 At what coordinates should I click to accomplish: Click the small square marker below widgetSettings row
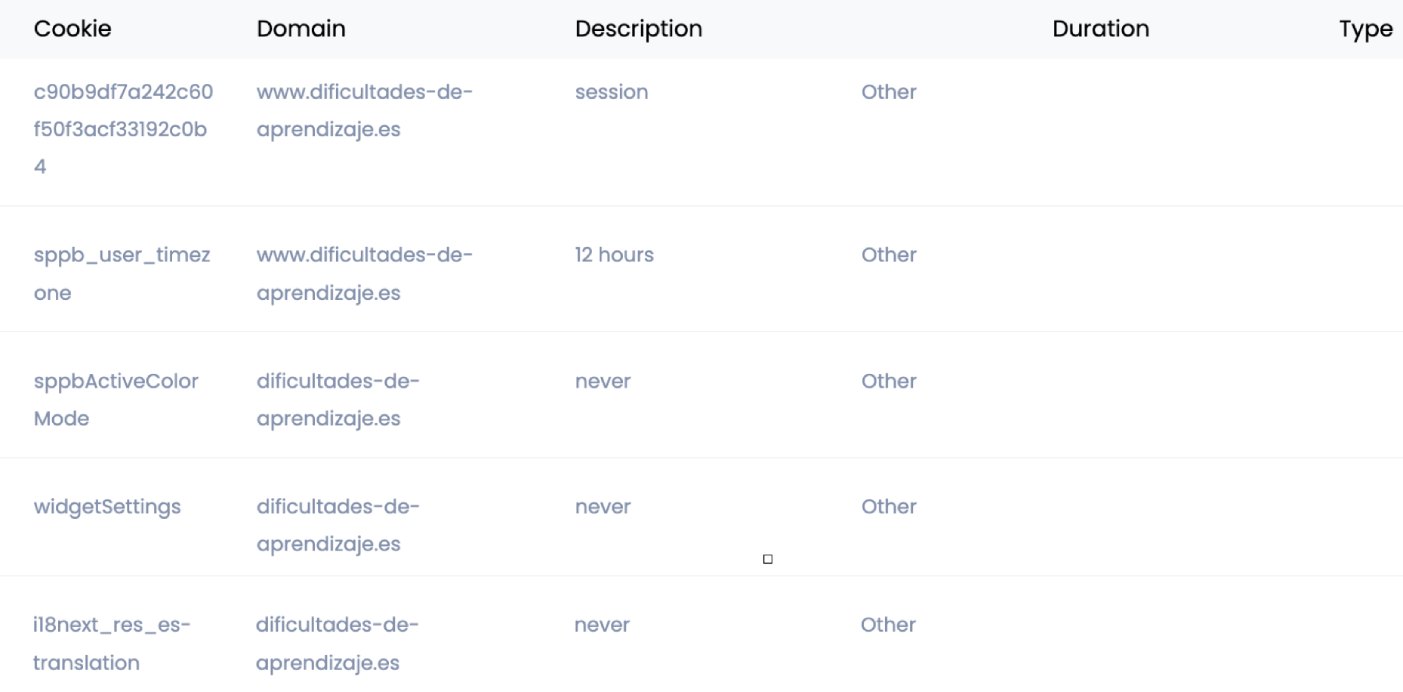tap(767, 560)
